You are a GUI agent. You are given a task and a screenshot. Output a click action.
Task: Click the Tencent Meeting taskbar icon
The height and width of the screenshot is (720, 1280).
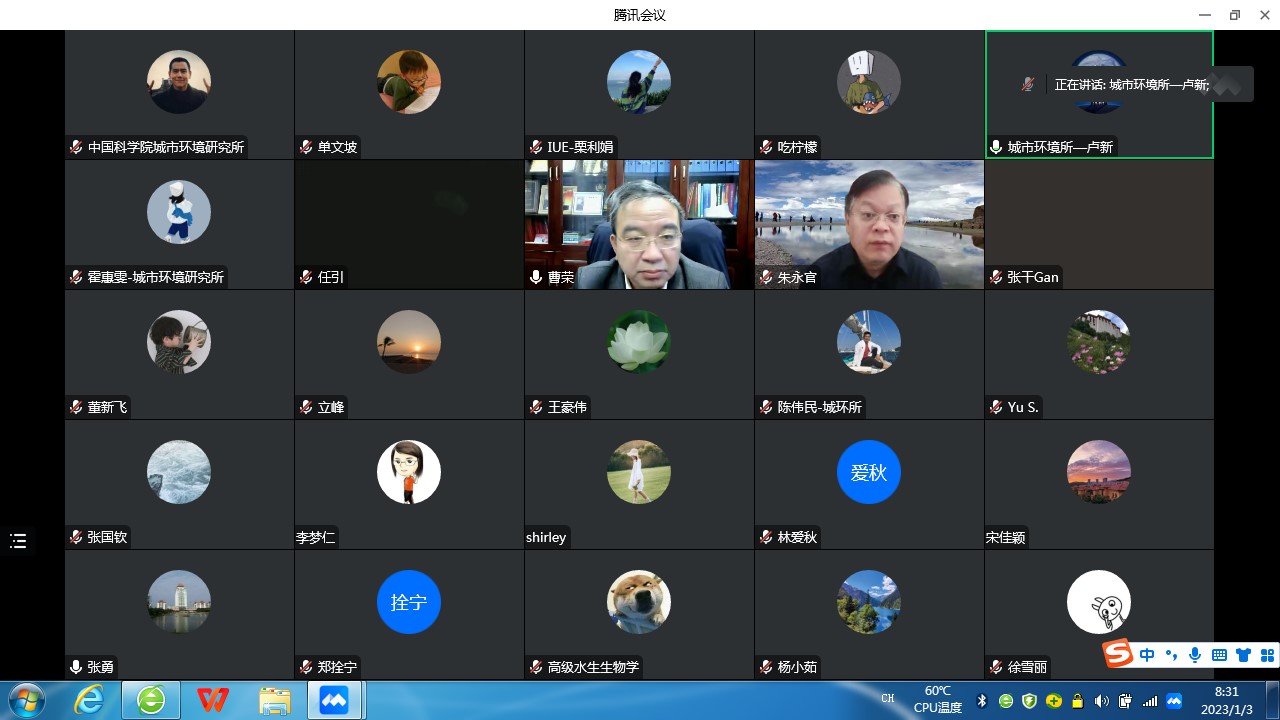click(333, 700)
